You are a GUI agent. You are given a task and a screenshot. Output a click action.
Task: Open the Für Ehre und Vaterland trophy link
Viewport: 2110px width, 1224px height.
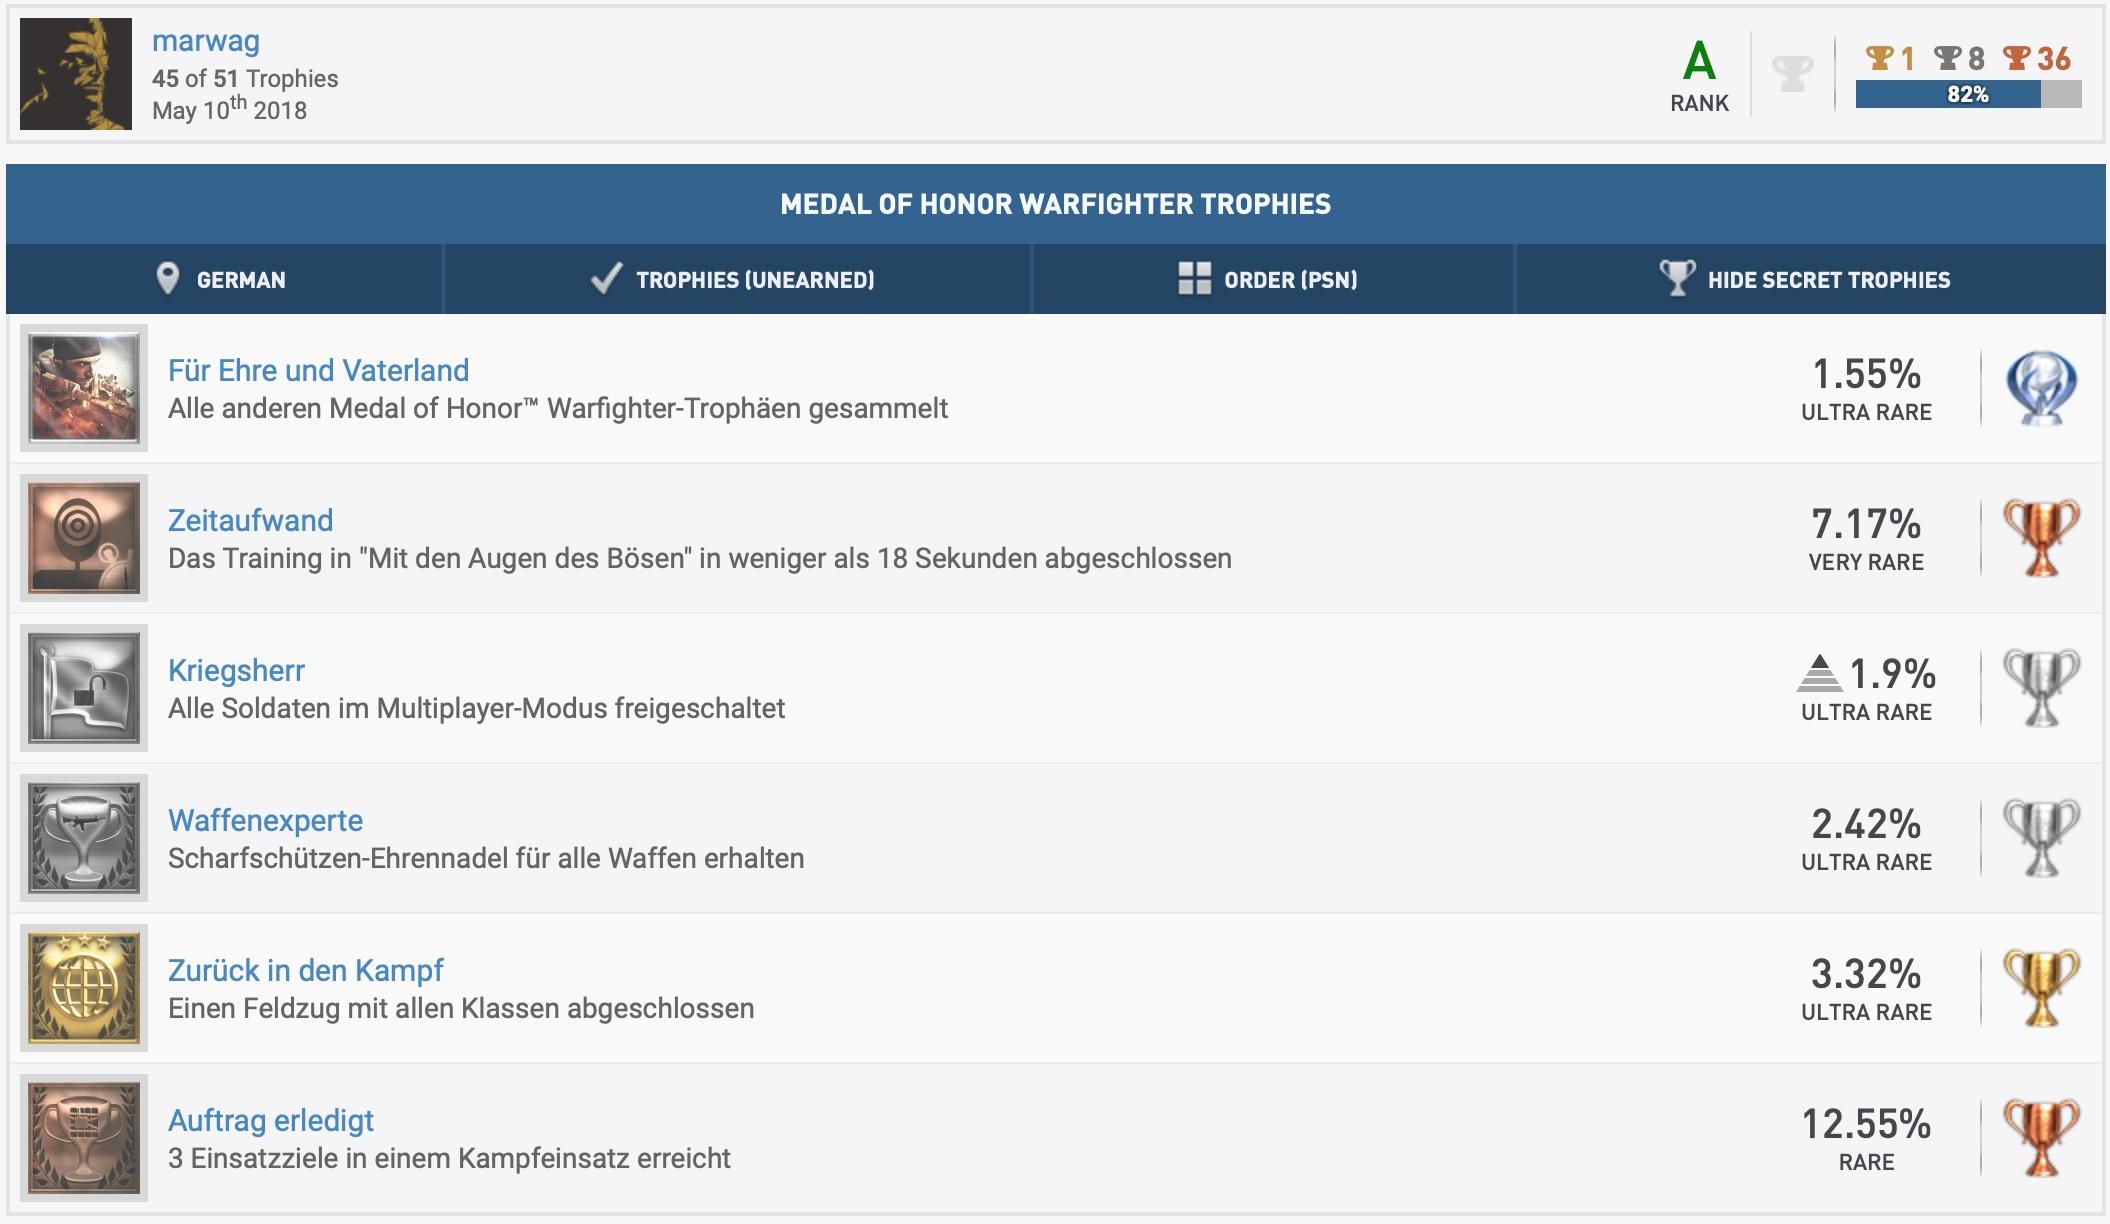(x=318, y=371)
